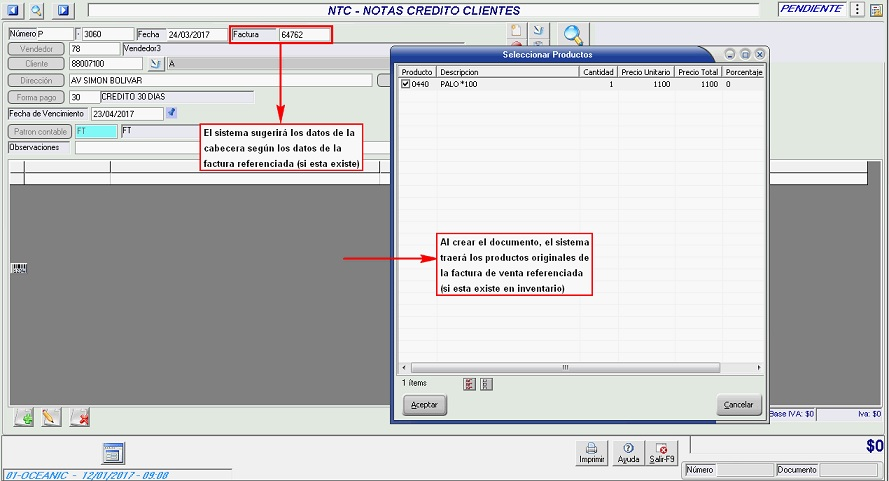Viewport: 889px width, 481px height.
Task: Click the edit line pencil icon
Action: tap(52, 417)
